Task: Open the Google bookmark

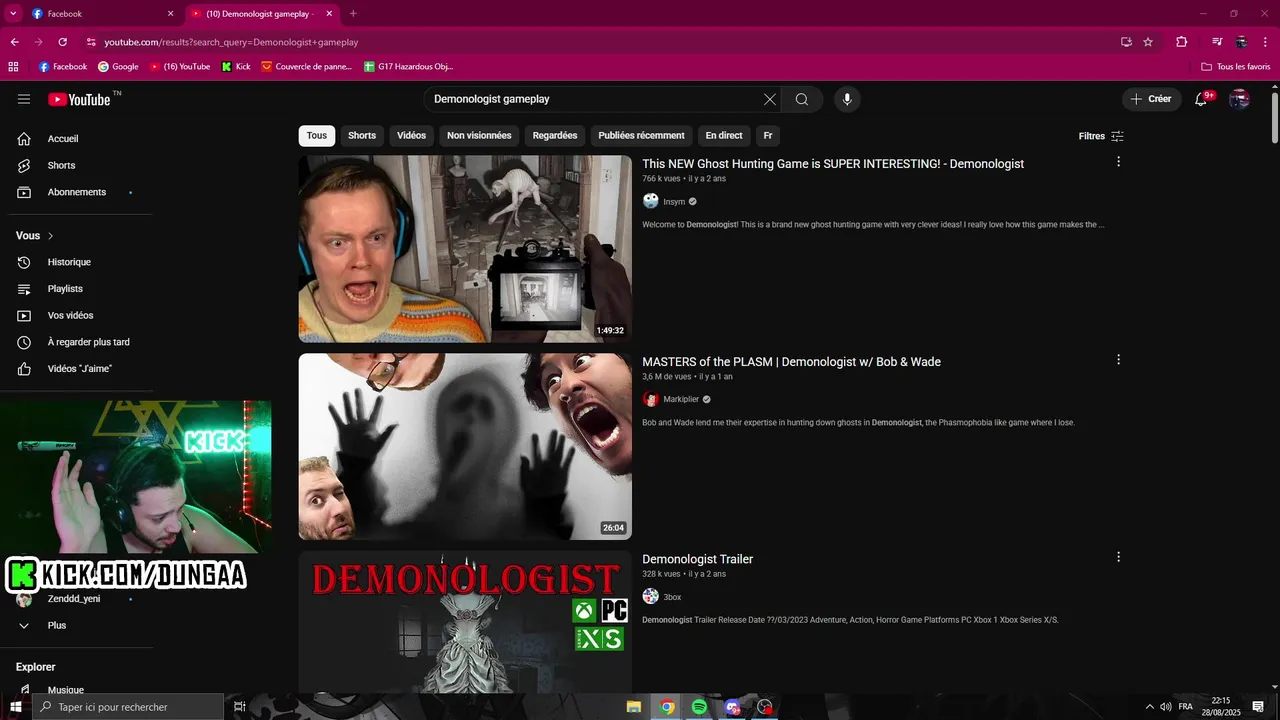Action: click(118, 67)
